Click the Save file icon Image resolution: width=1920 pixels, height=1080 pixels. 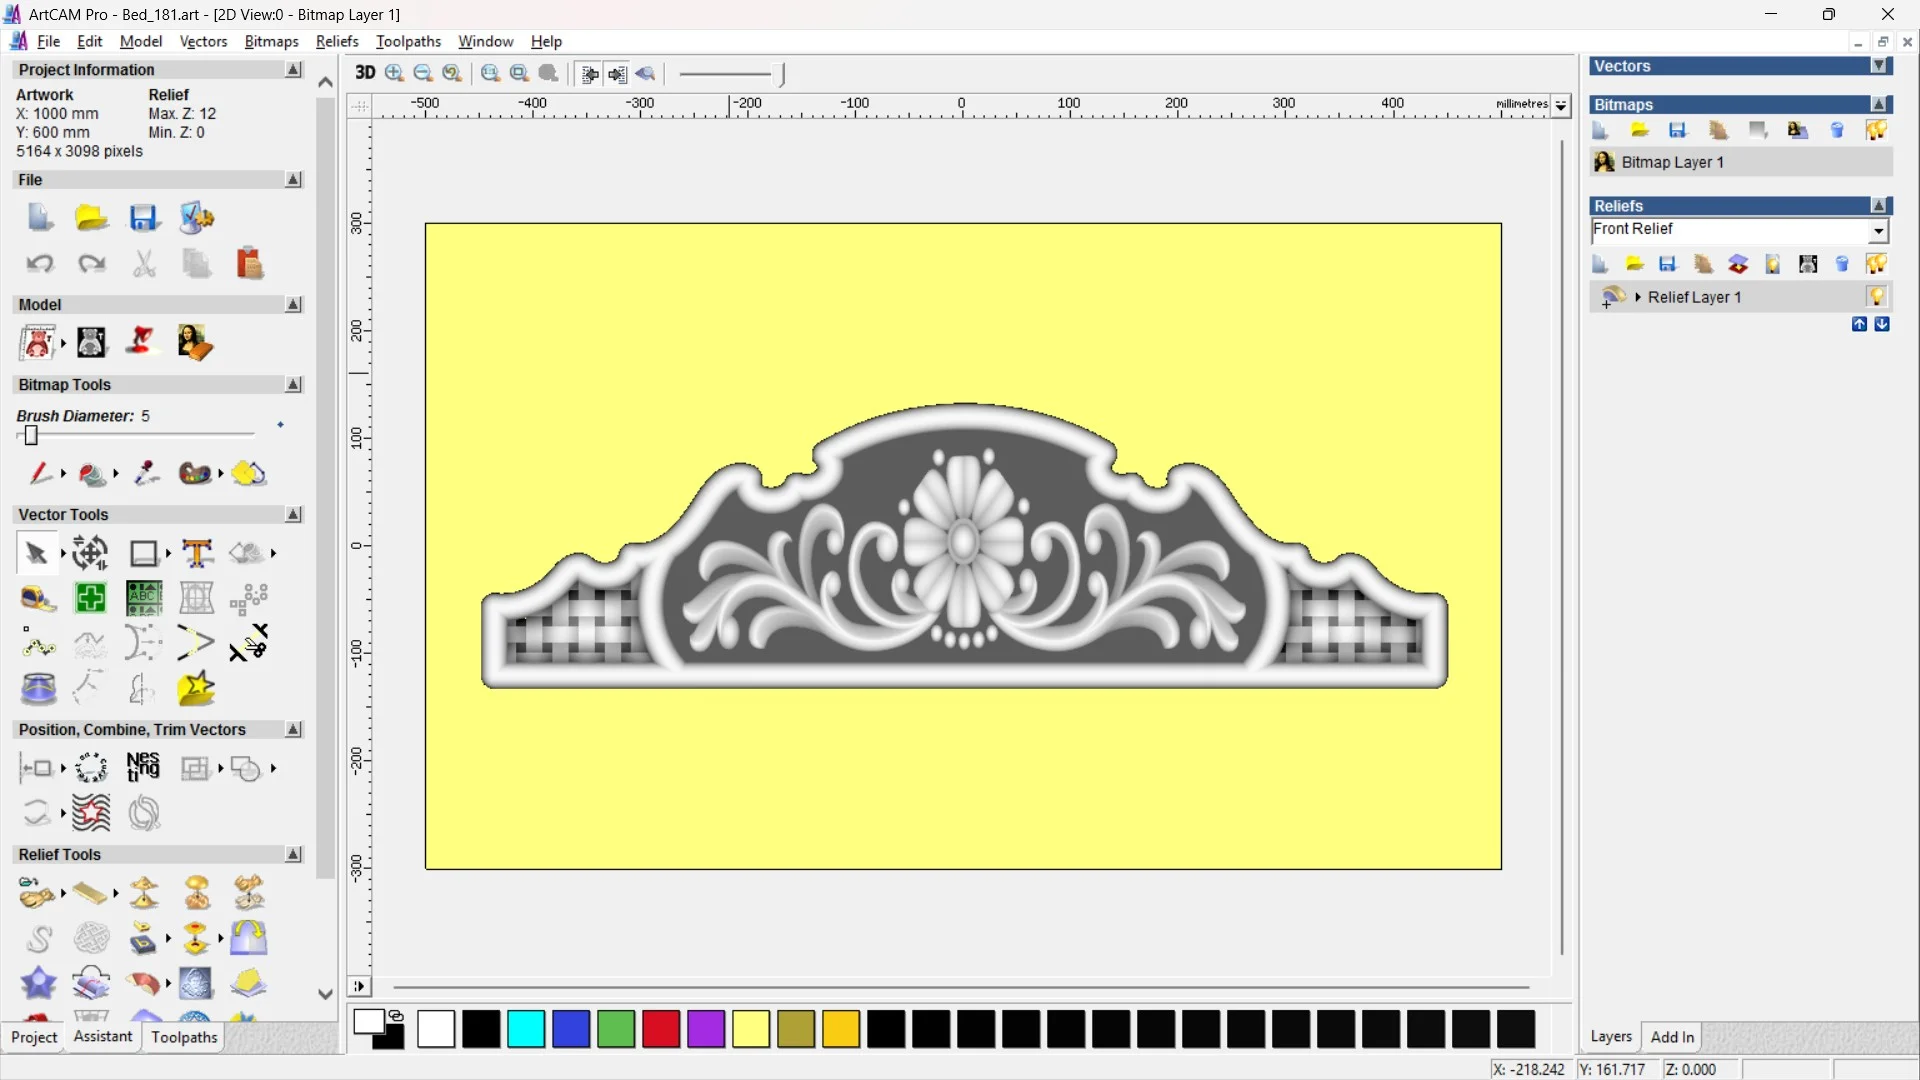143,218
